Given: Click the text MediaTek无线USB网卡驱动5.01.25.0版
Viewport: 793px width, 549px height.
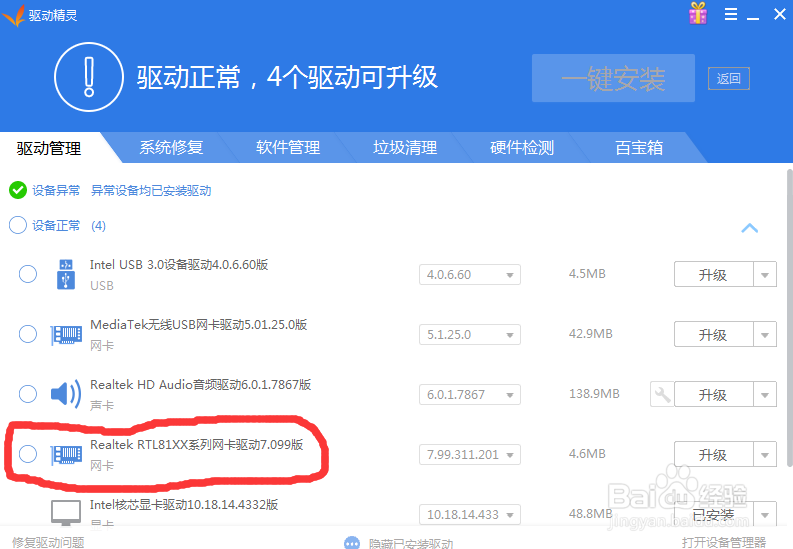Looking at the screenshot, I should (x=199, y=325).
